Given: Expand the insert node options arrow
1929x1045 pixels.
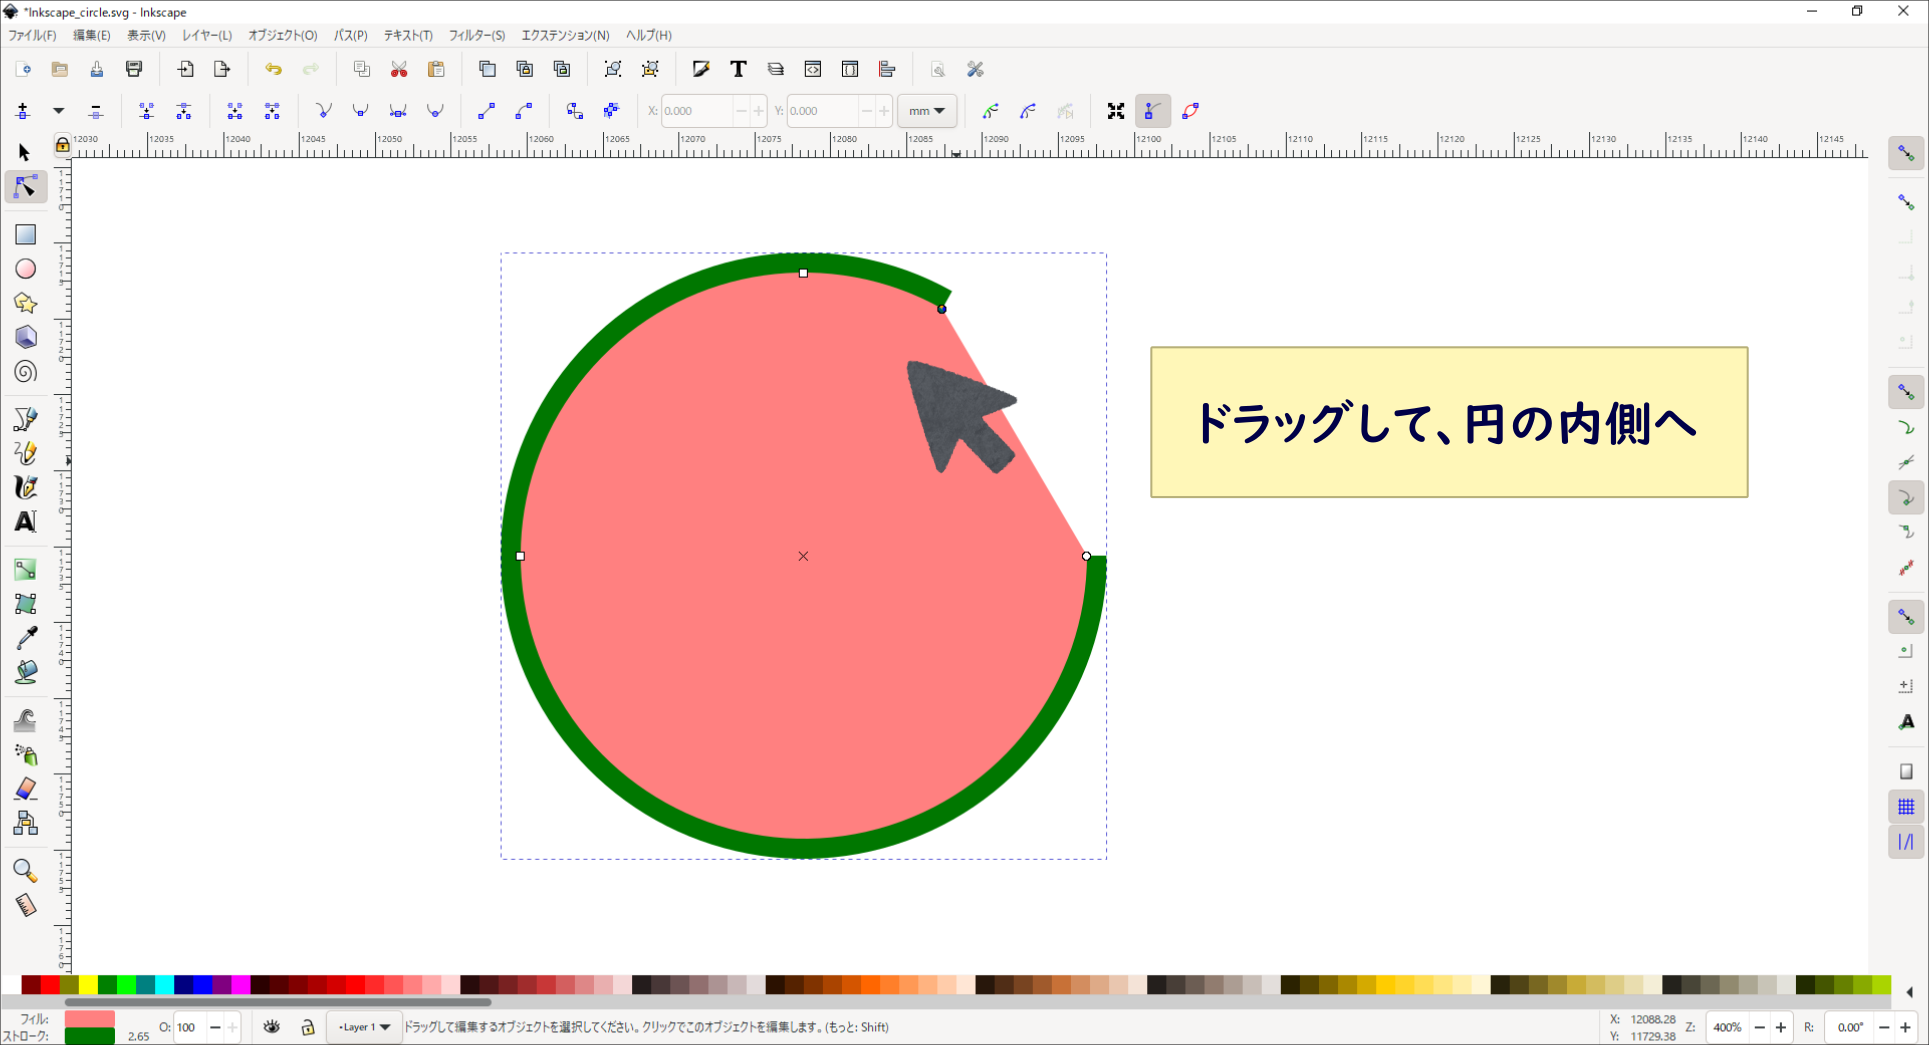Looking at the screenshot, I should coord(58,111).
